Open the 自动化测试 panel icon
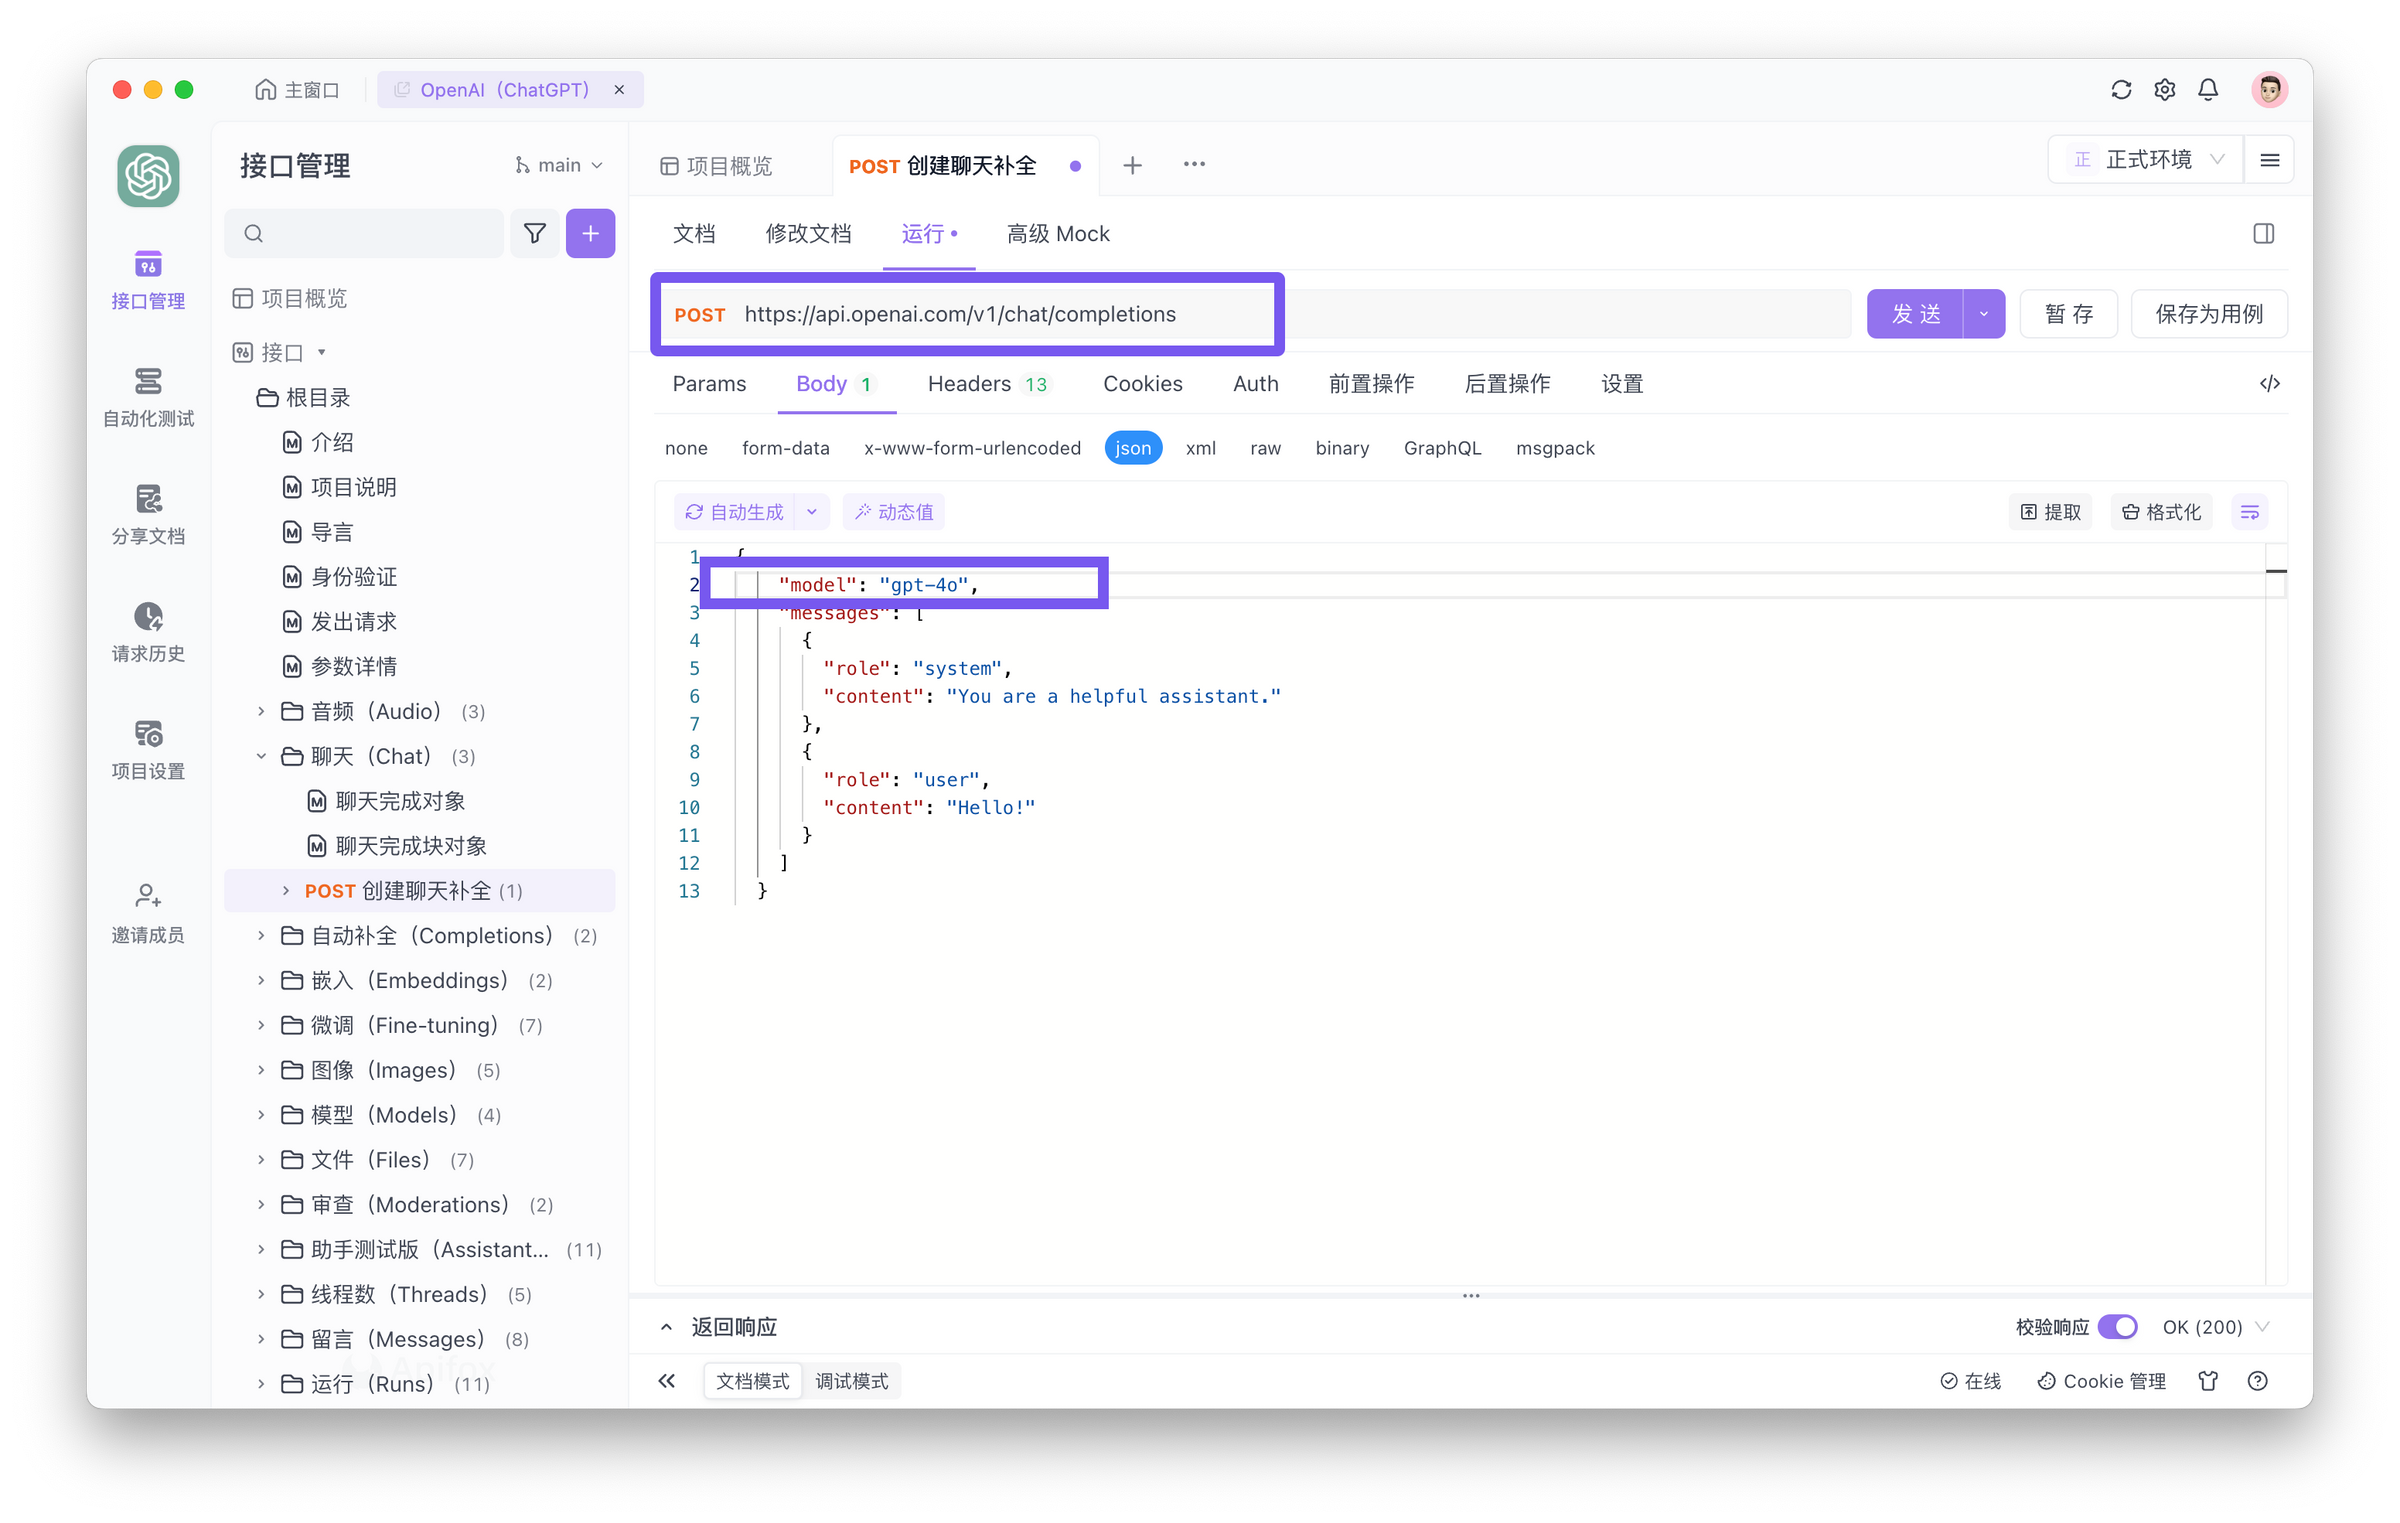The height and width of the screenshot is (1523, 2400). 147,397
